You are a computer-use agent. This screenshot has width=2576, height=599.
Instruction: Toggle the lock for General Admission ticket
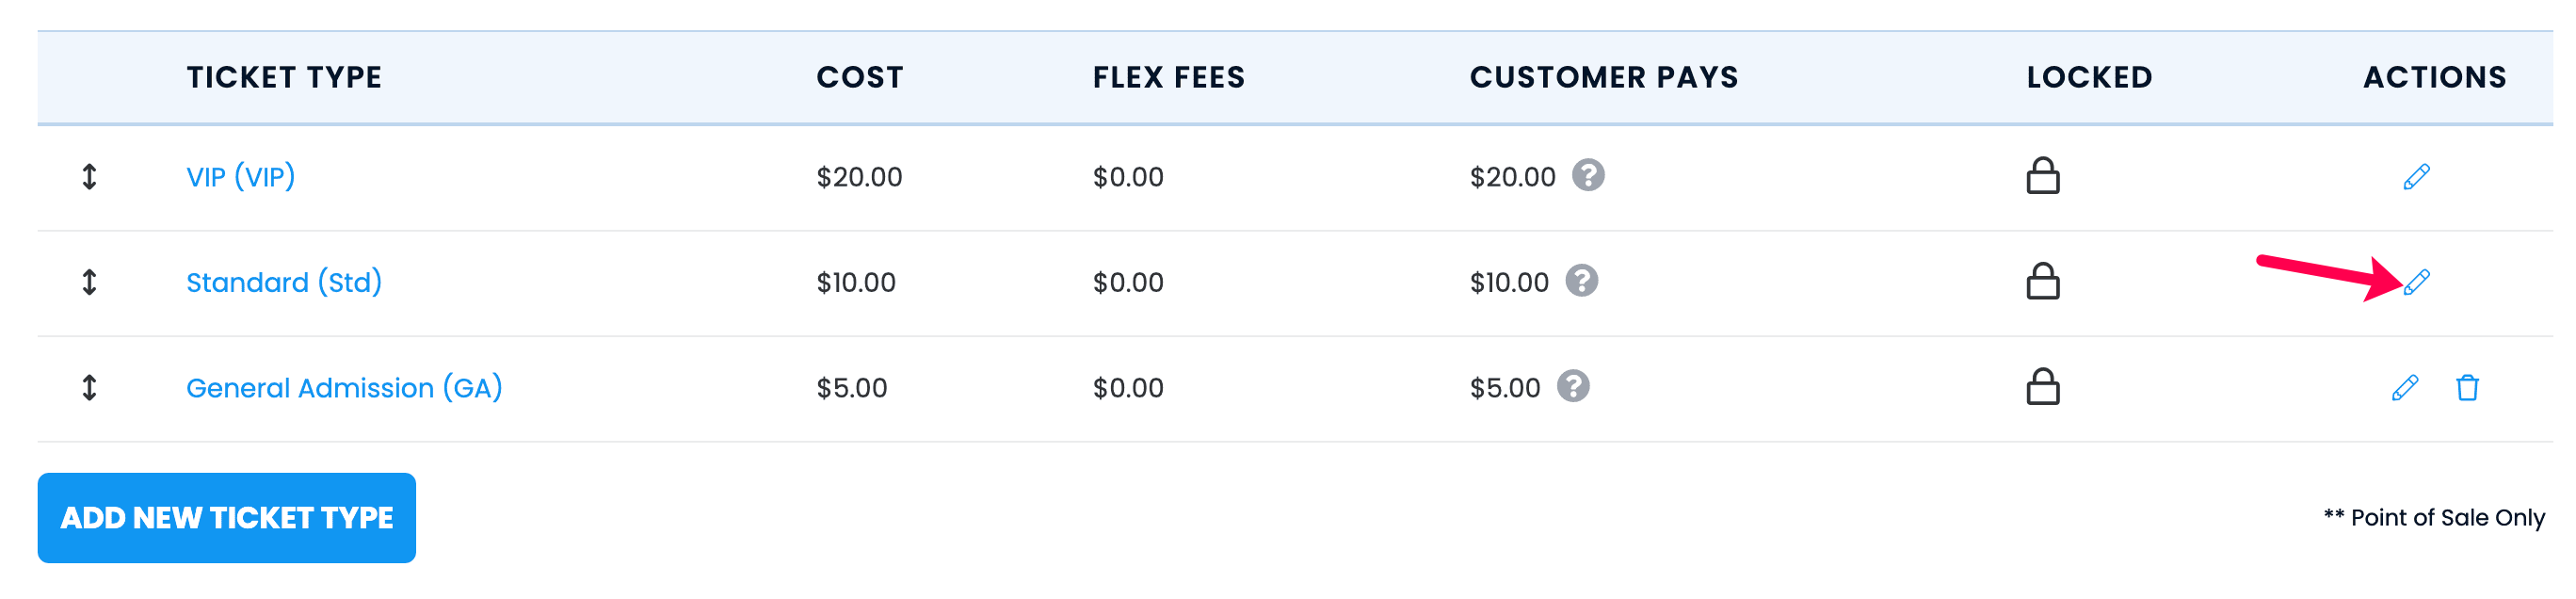[2042, 387]
